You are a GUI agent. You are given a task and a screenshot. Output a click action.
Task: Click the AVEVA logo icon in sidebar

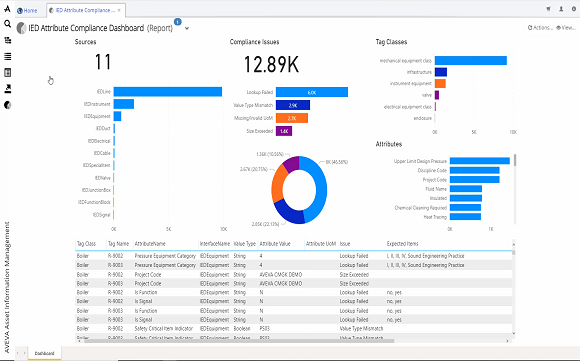pos(7,9)
